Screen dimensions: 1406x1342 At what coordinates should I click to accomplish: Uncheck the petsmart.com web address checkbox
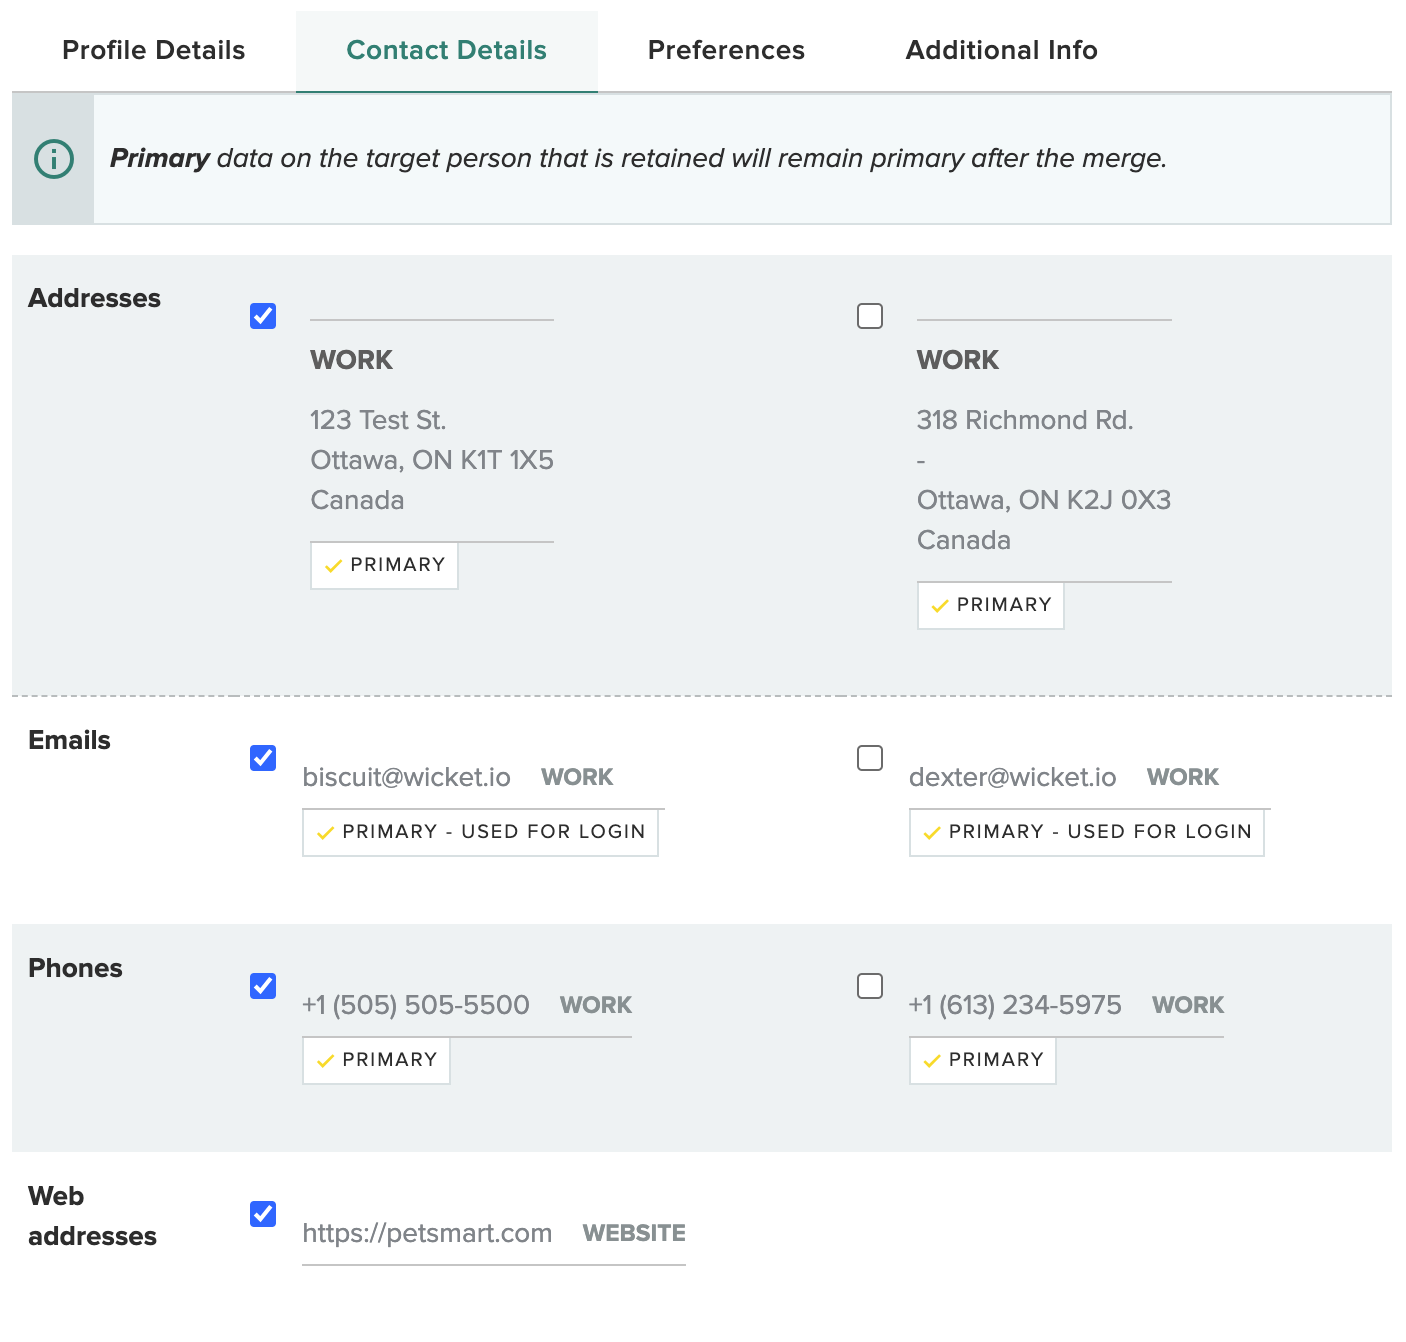coord(263,1214)
